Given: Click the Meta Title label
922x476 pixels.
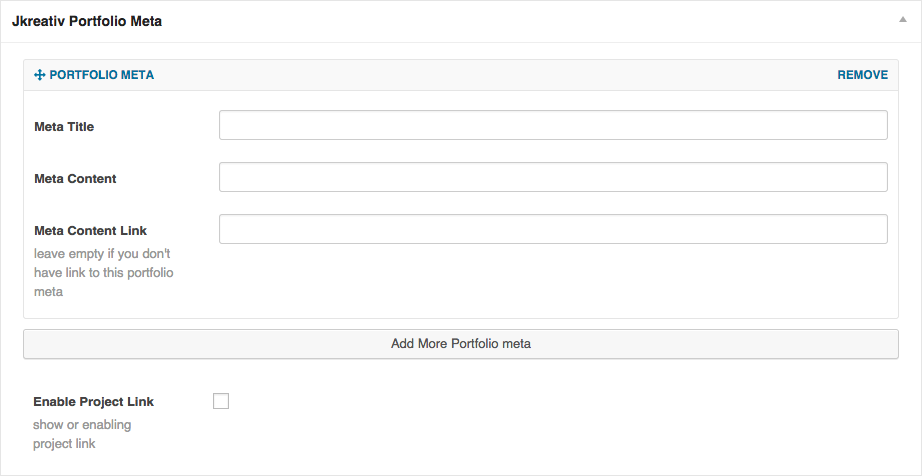Looking at the screenshot, I should 64,127.
